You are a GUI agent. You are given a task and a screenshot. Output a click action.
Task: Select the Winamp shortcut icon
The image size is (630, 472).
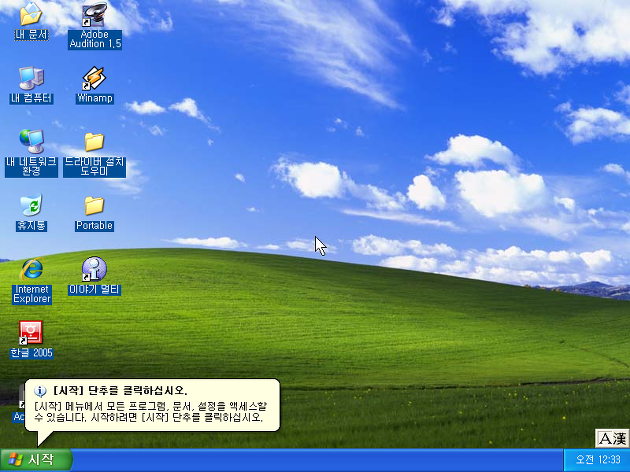point(94,78)
